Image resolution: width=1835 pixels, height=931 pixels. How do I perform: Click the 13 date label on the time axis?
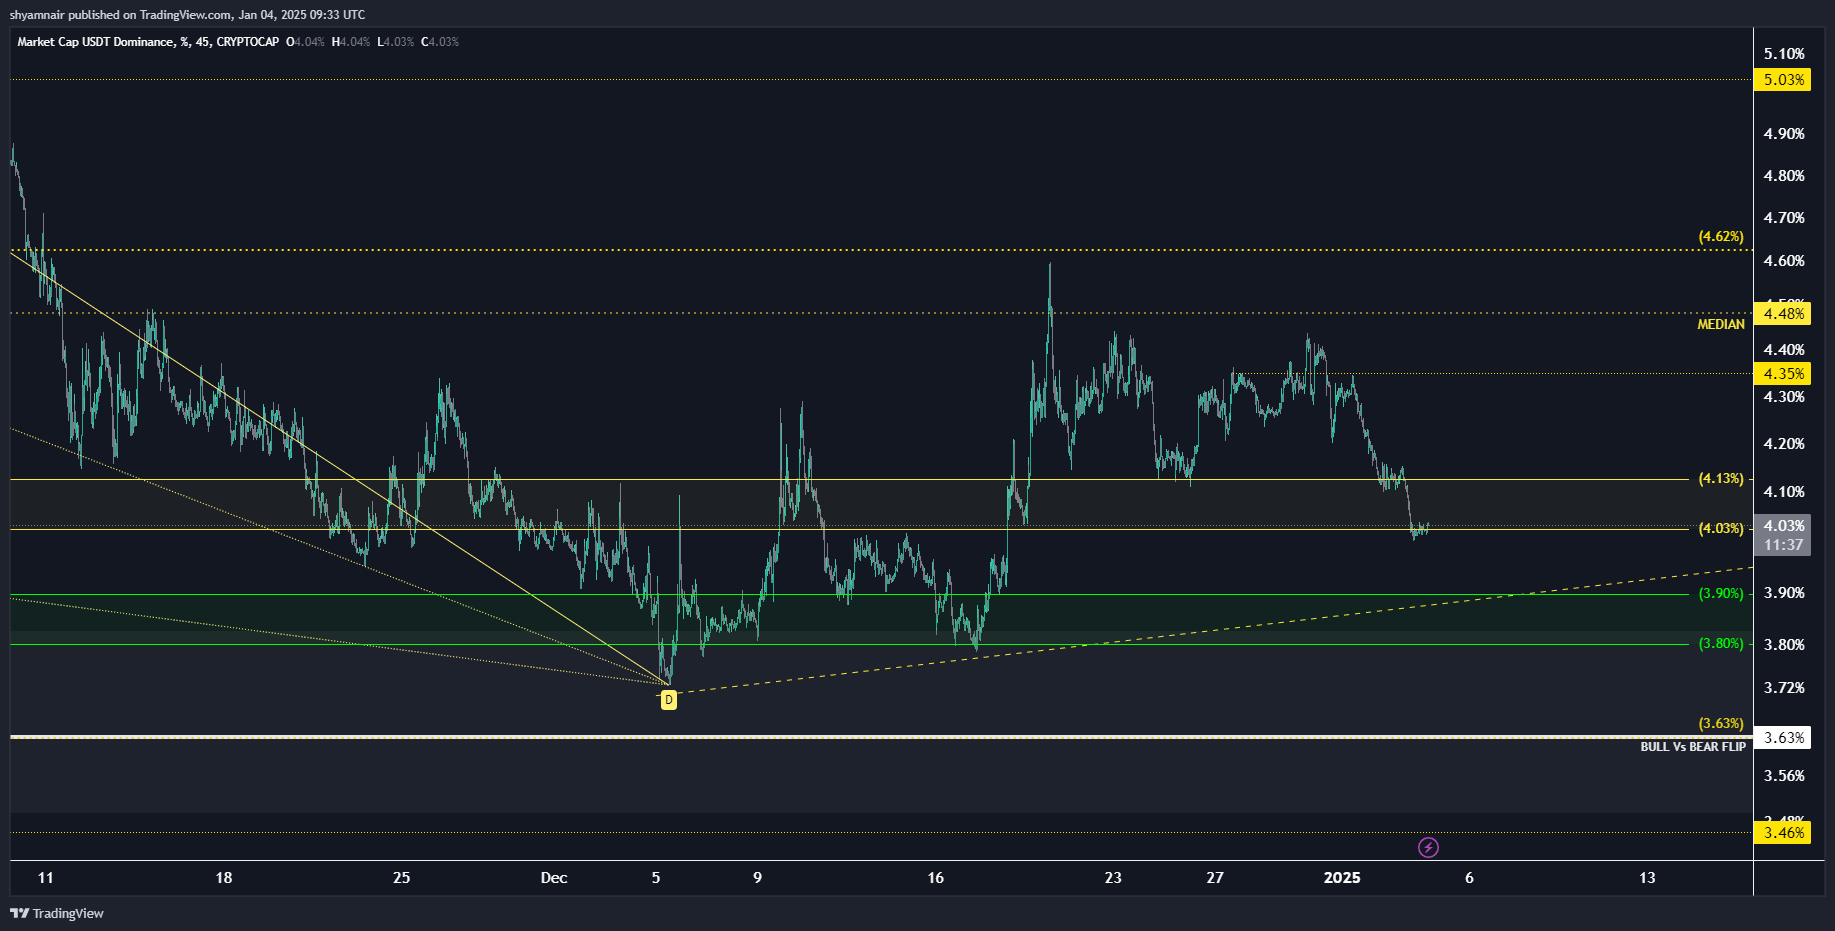(1647, 878)
